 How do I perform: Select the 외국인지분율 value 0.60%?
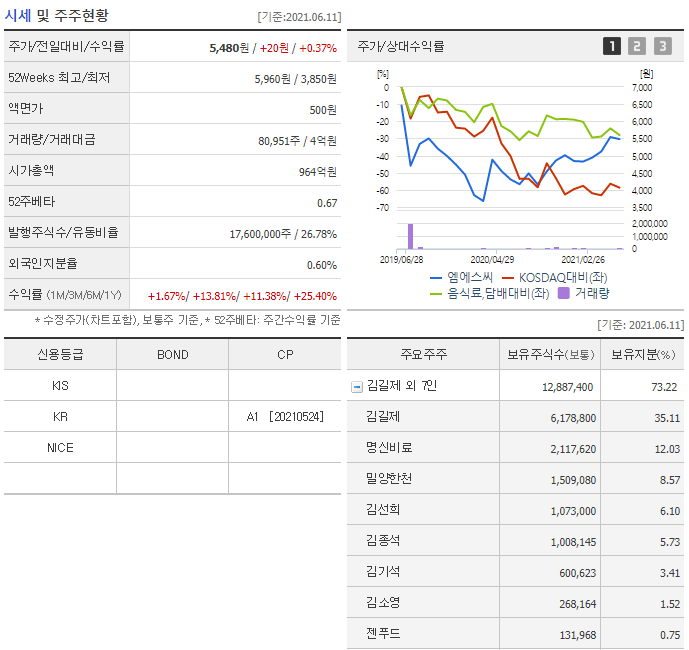(x=322, y=265)
